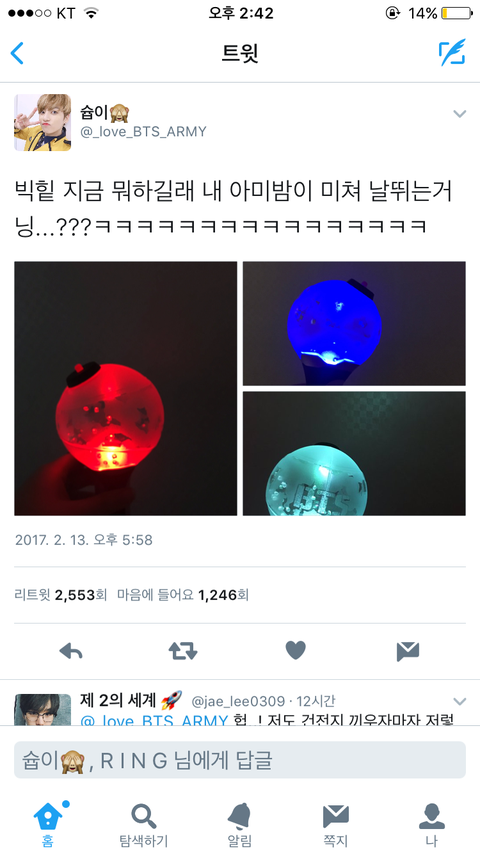
Task: Open the 홈 tab
Action: click(48, 822)
